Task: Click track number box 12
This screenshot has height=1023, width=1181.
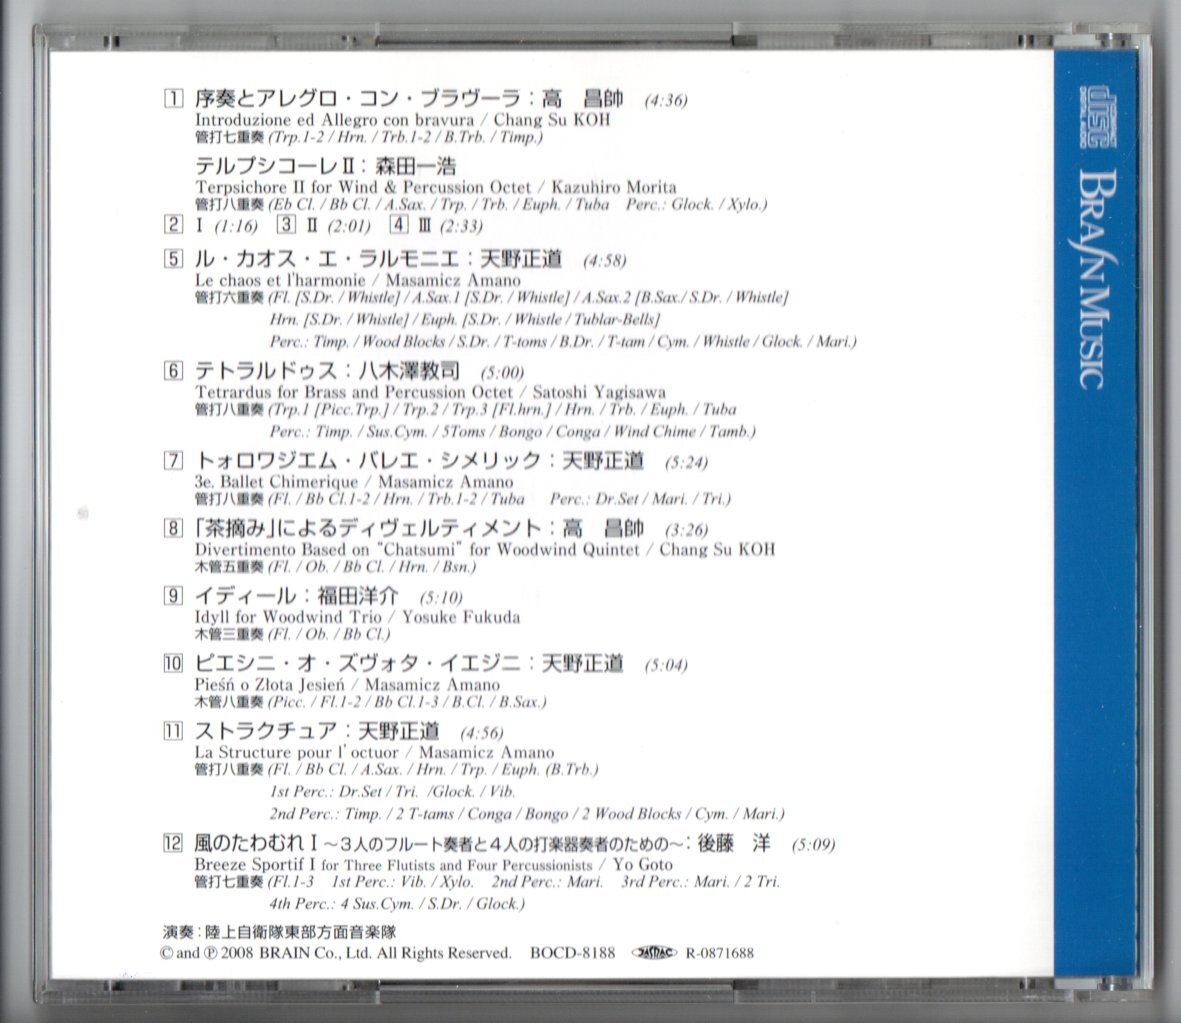Action: (x=172, y=843)
